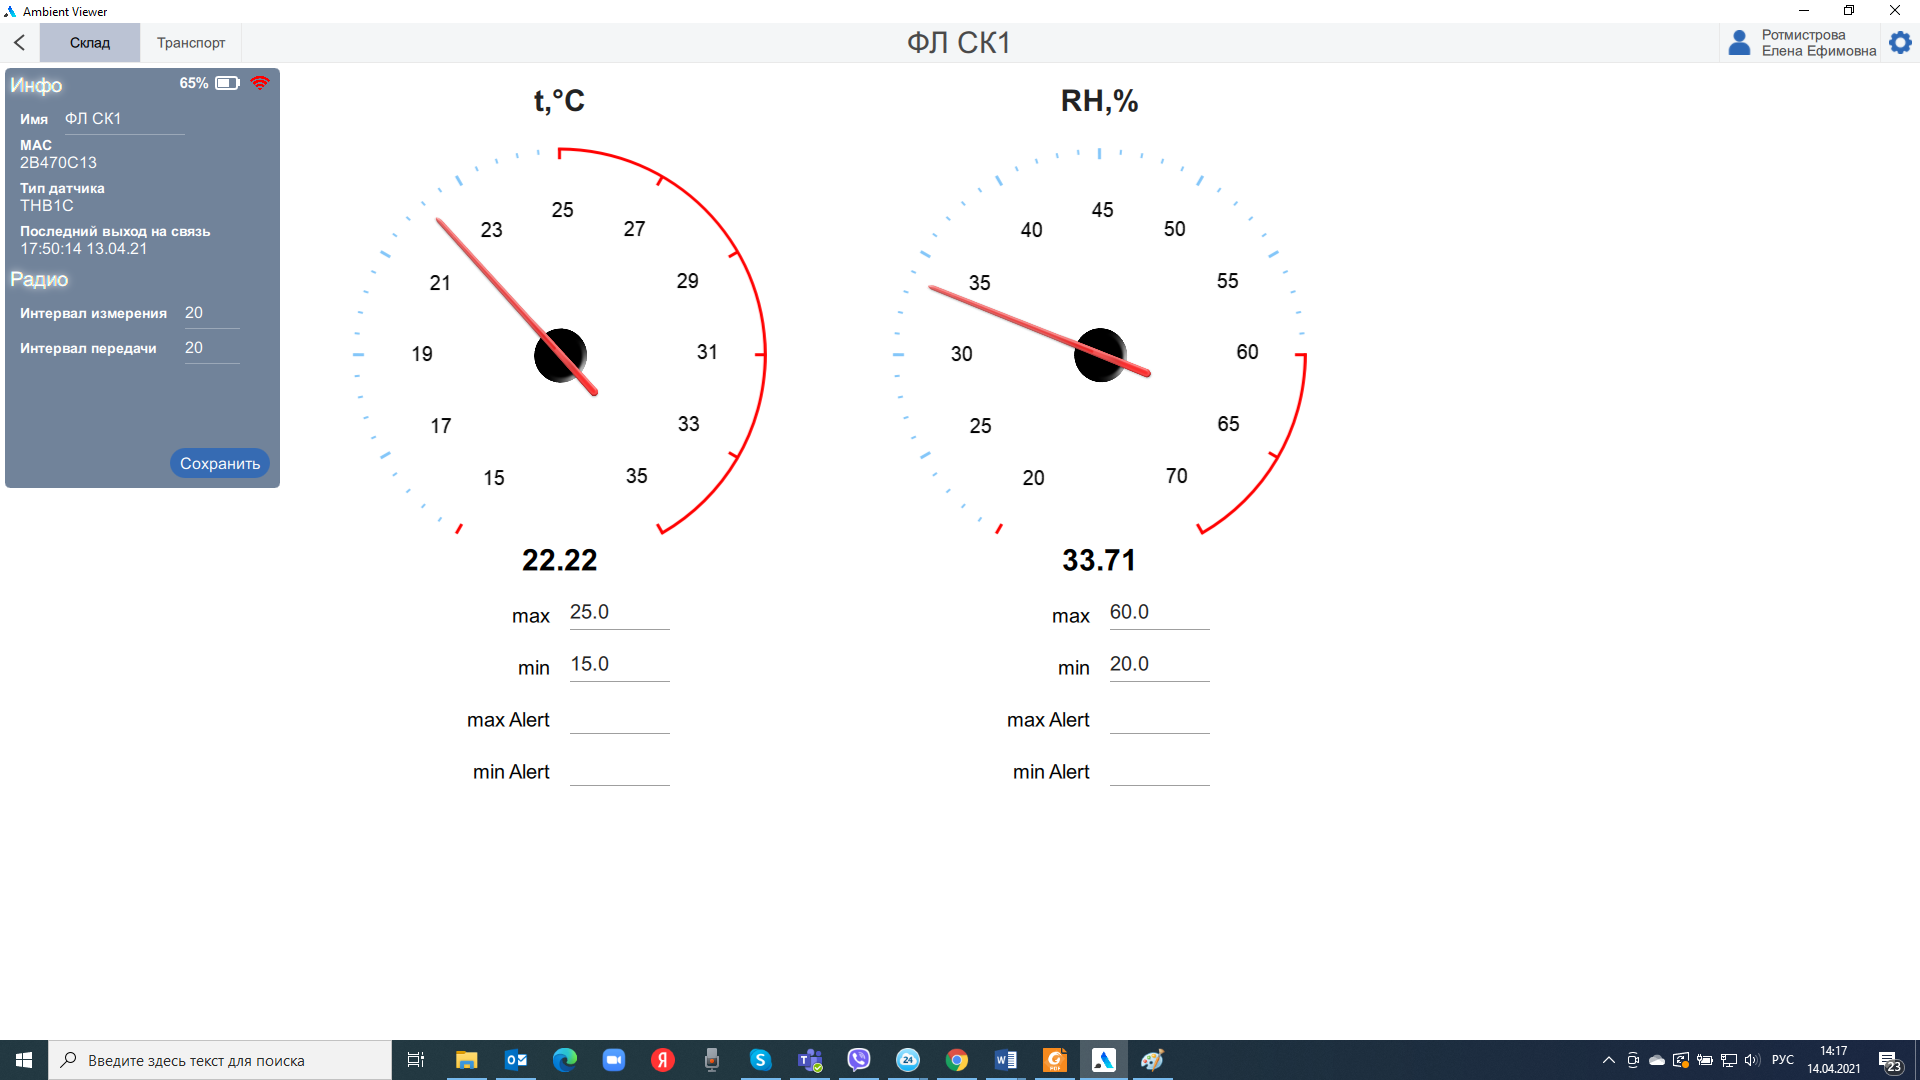
Task: Open Google Chrome from the taskbar
Action: (x=957, y=1060)
